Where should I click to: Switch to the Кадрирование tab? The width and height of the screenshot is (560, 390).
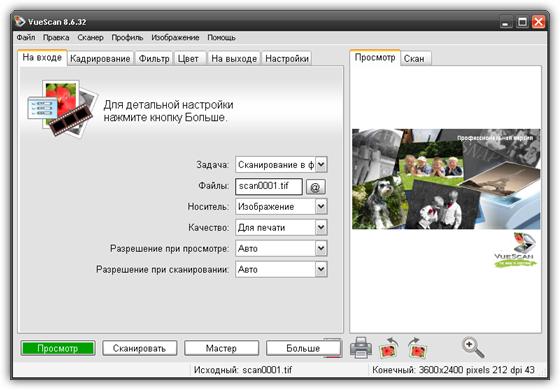100,59
